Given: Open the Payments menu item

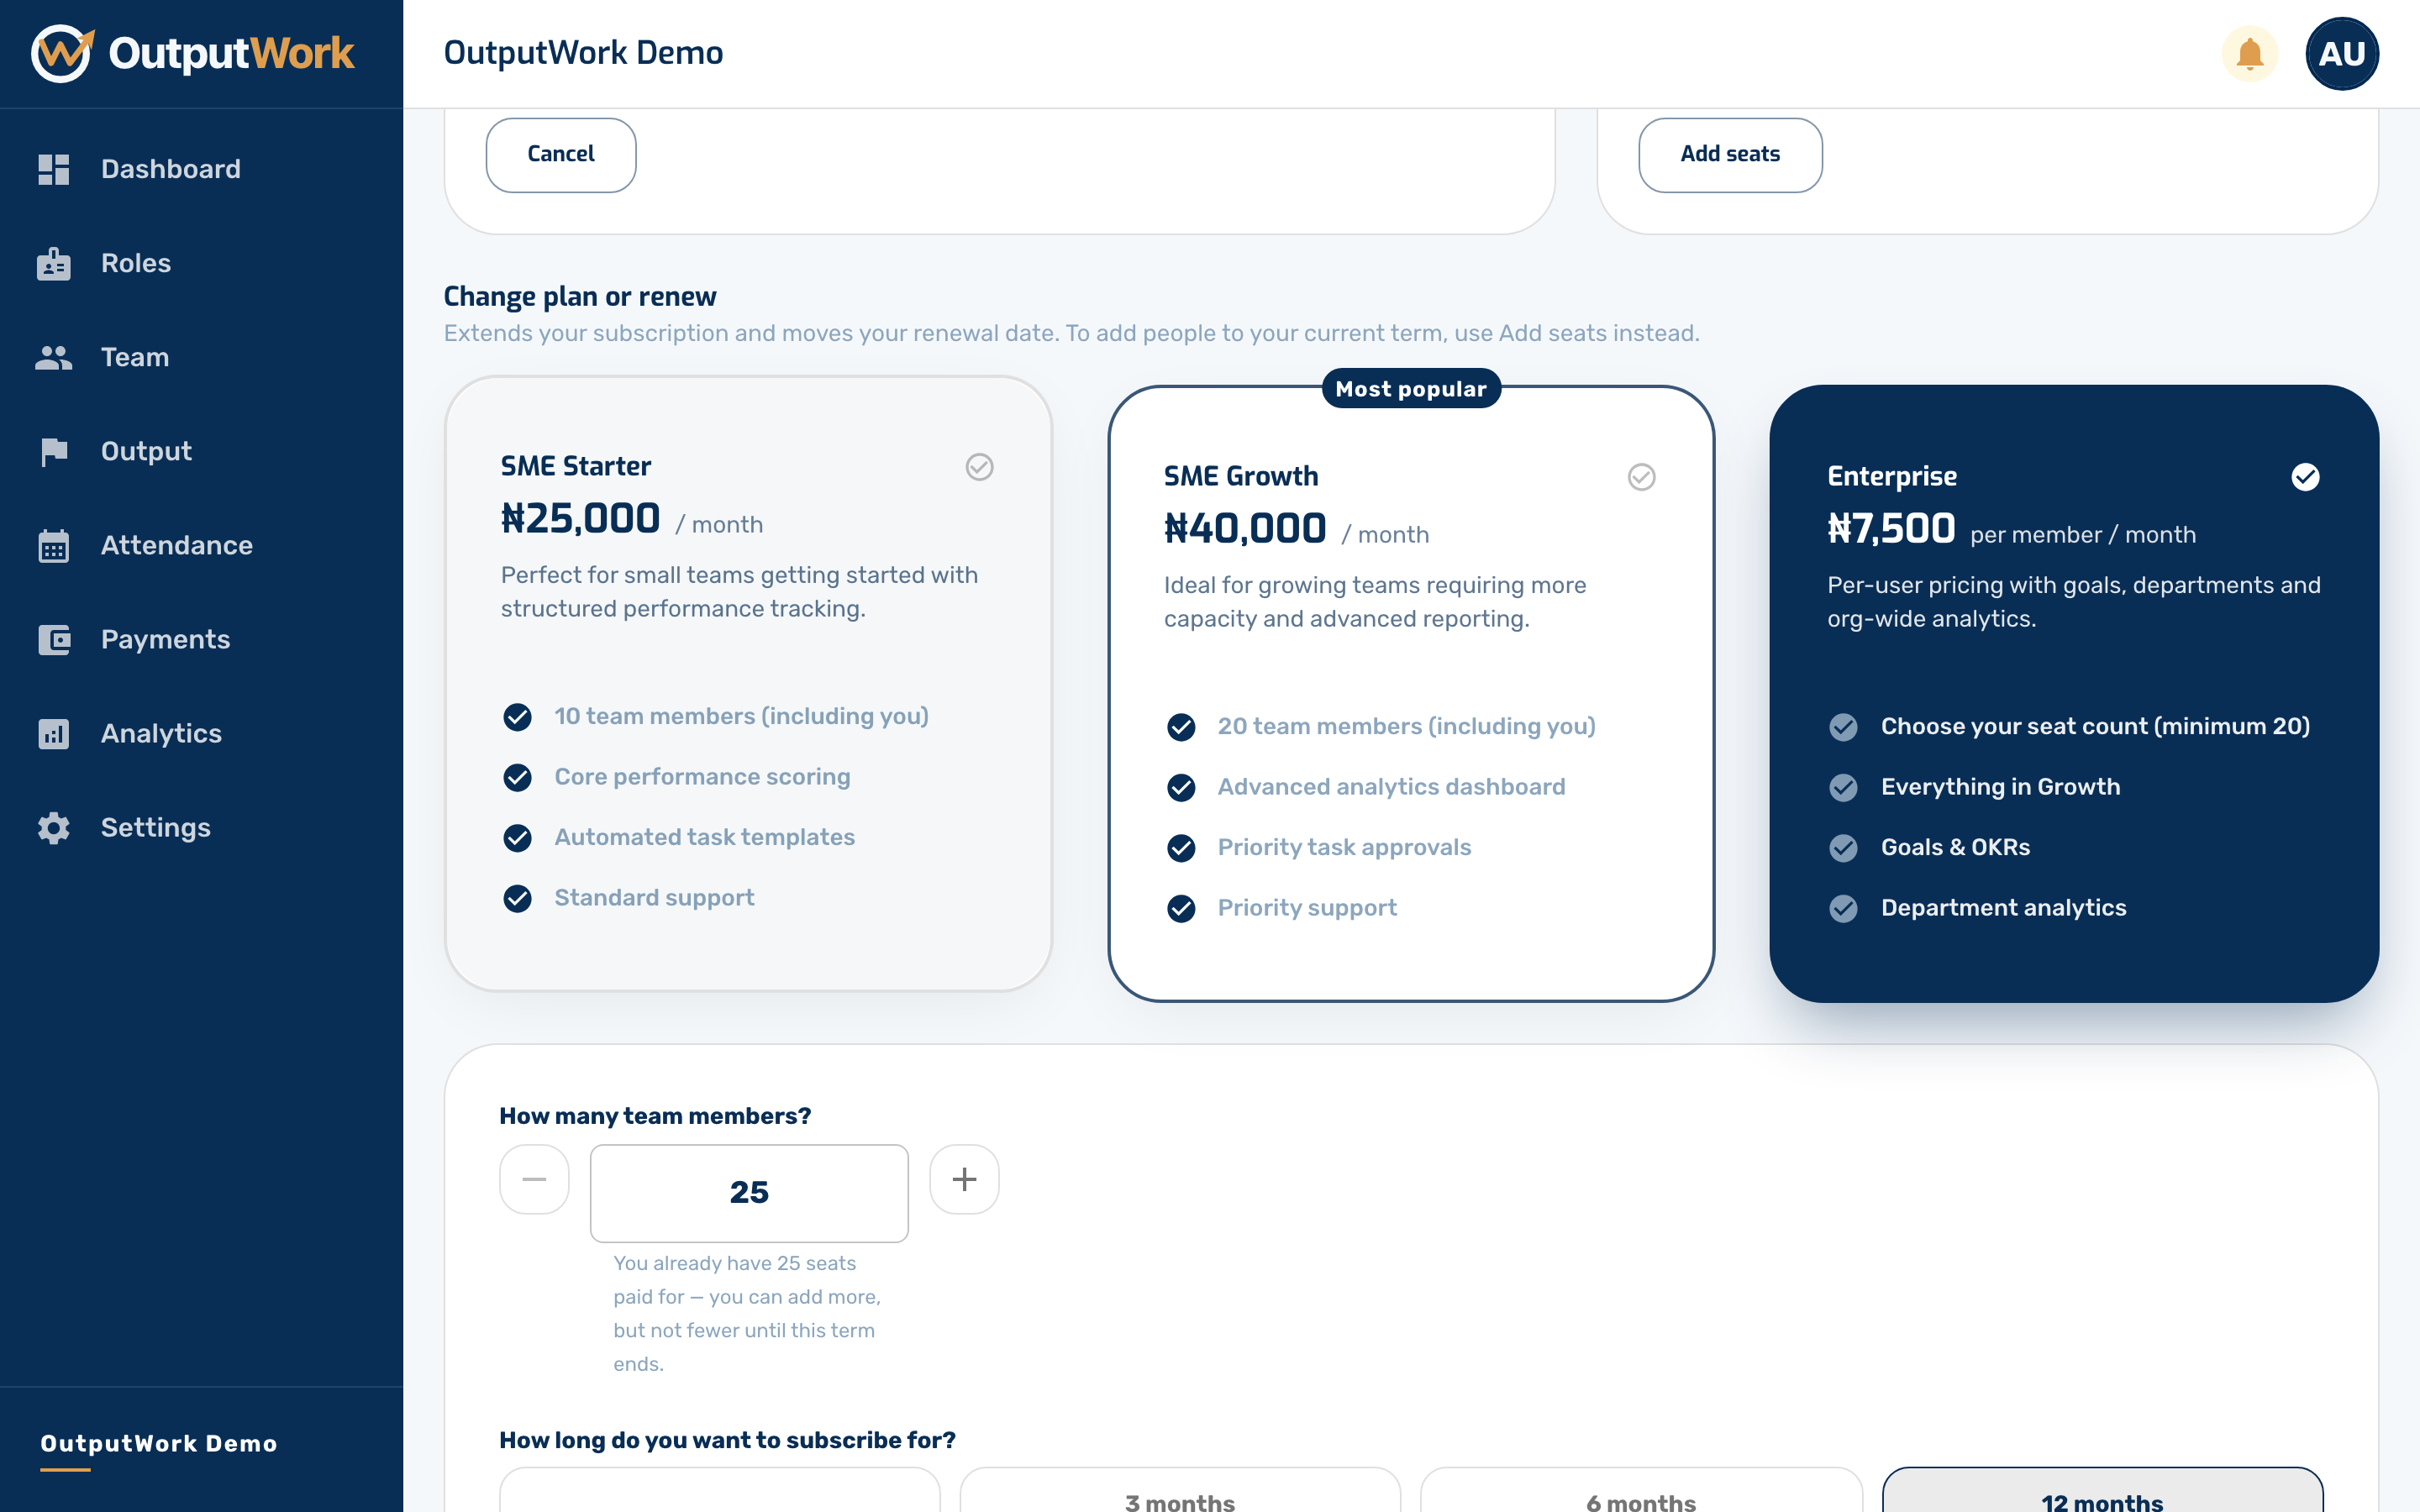Looking at the screenshot, I should coord(201,640).
